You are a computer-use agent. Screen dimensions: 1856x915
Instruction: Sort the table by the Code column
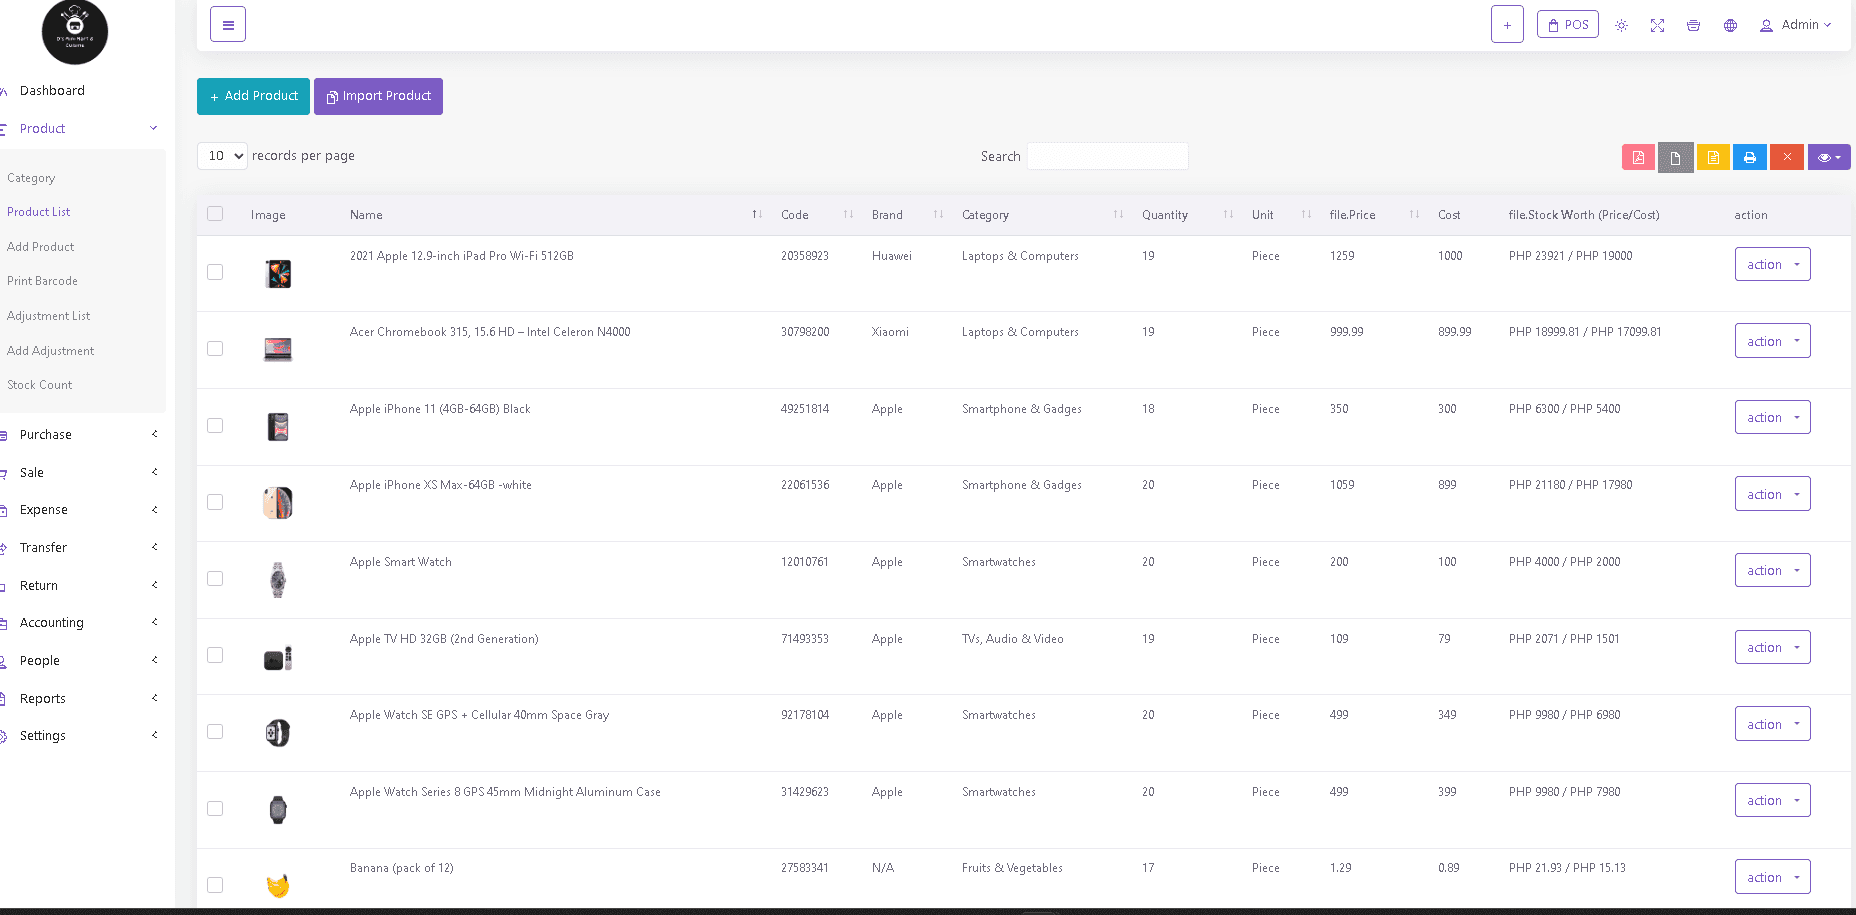click(816, 215)
